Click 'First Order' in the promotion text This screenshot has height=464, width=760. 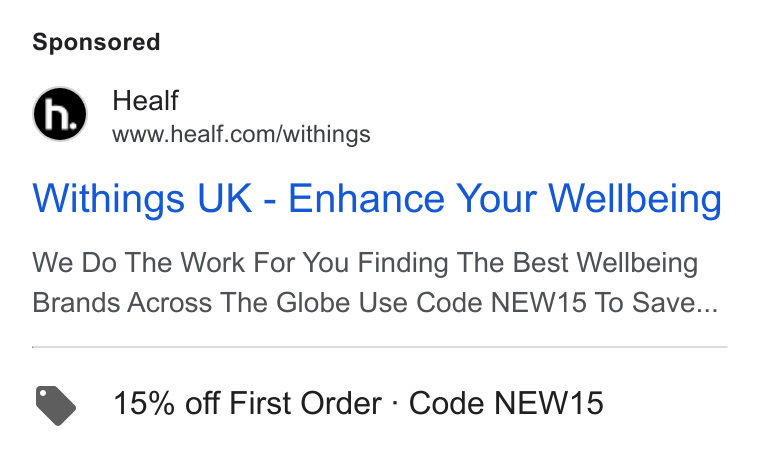(x=305, y=403)
